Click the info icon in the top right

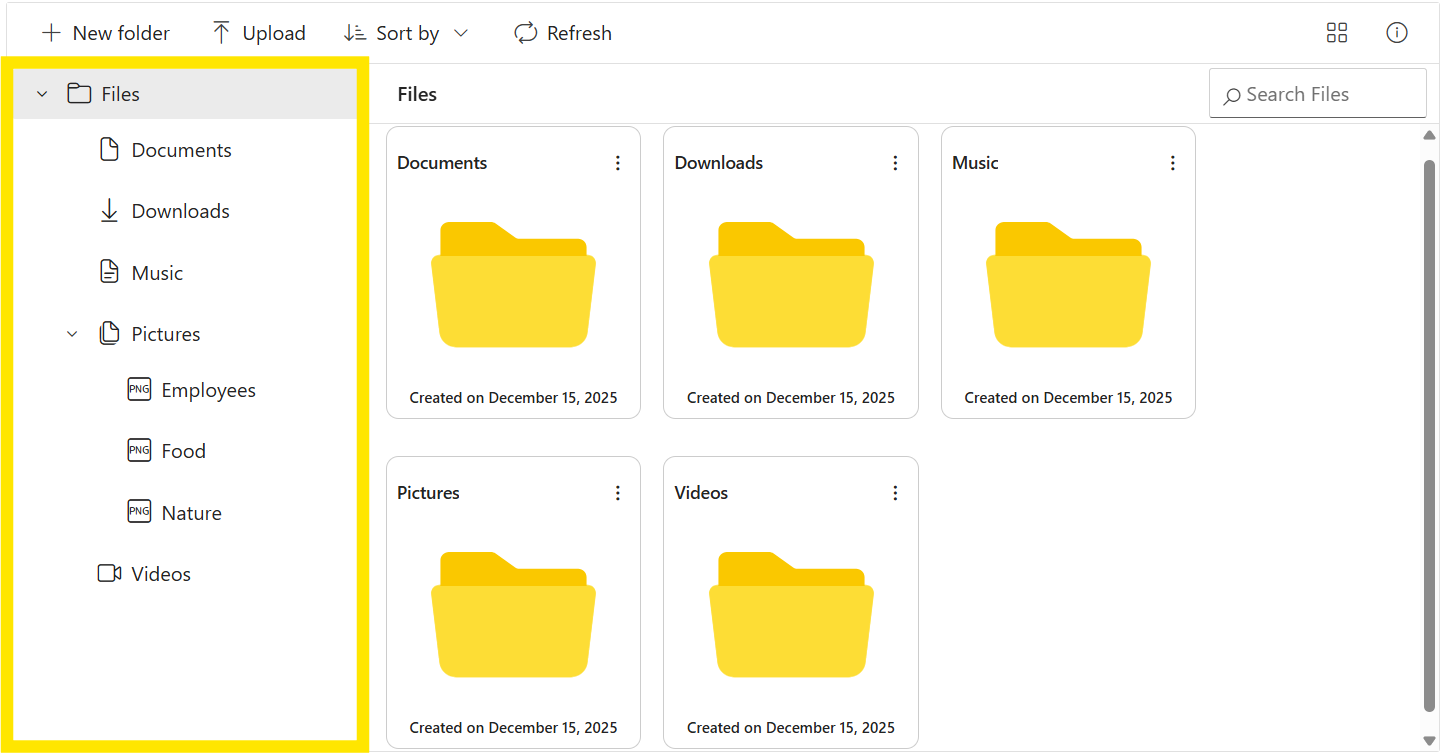click(x=1397, y=32)
